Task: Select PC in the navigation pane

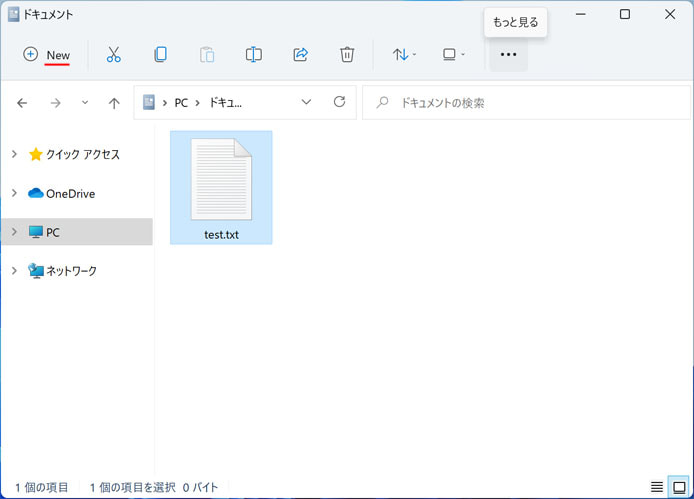Action: (x=52, y=232)
